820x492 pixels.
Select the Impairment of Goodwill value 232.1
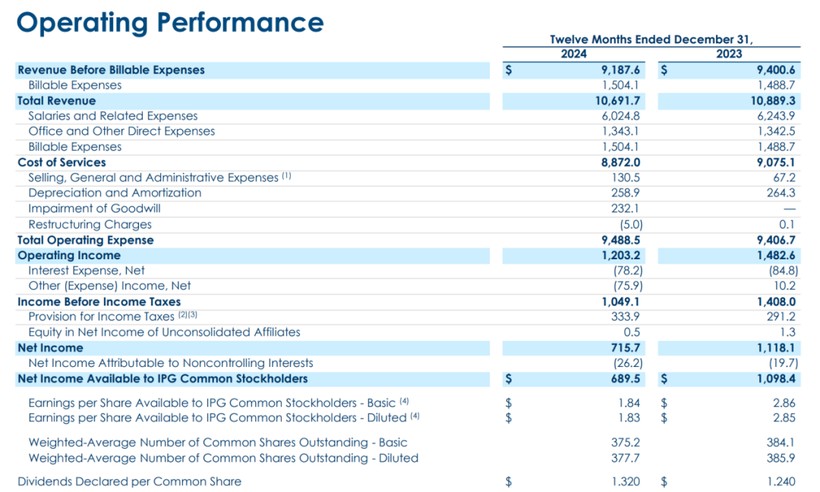625,209
